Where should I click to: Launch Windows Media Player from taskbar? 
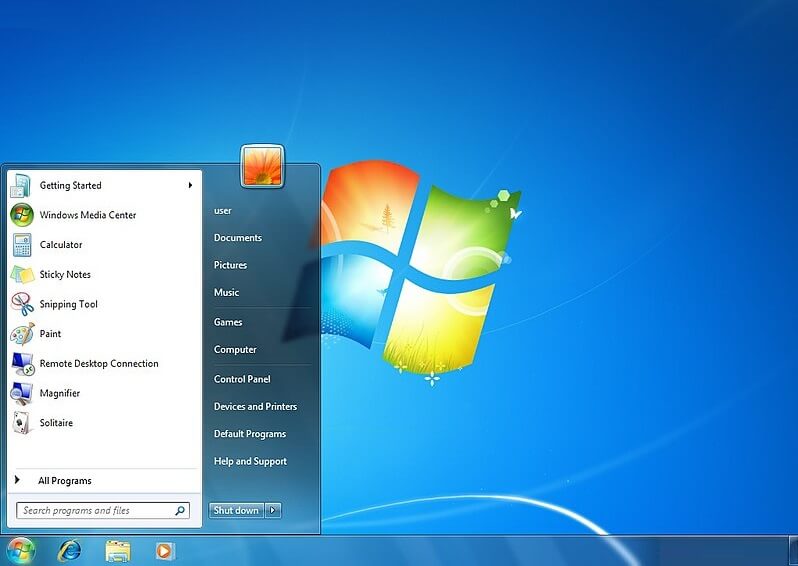[x=164, y=551]
